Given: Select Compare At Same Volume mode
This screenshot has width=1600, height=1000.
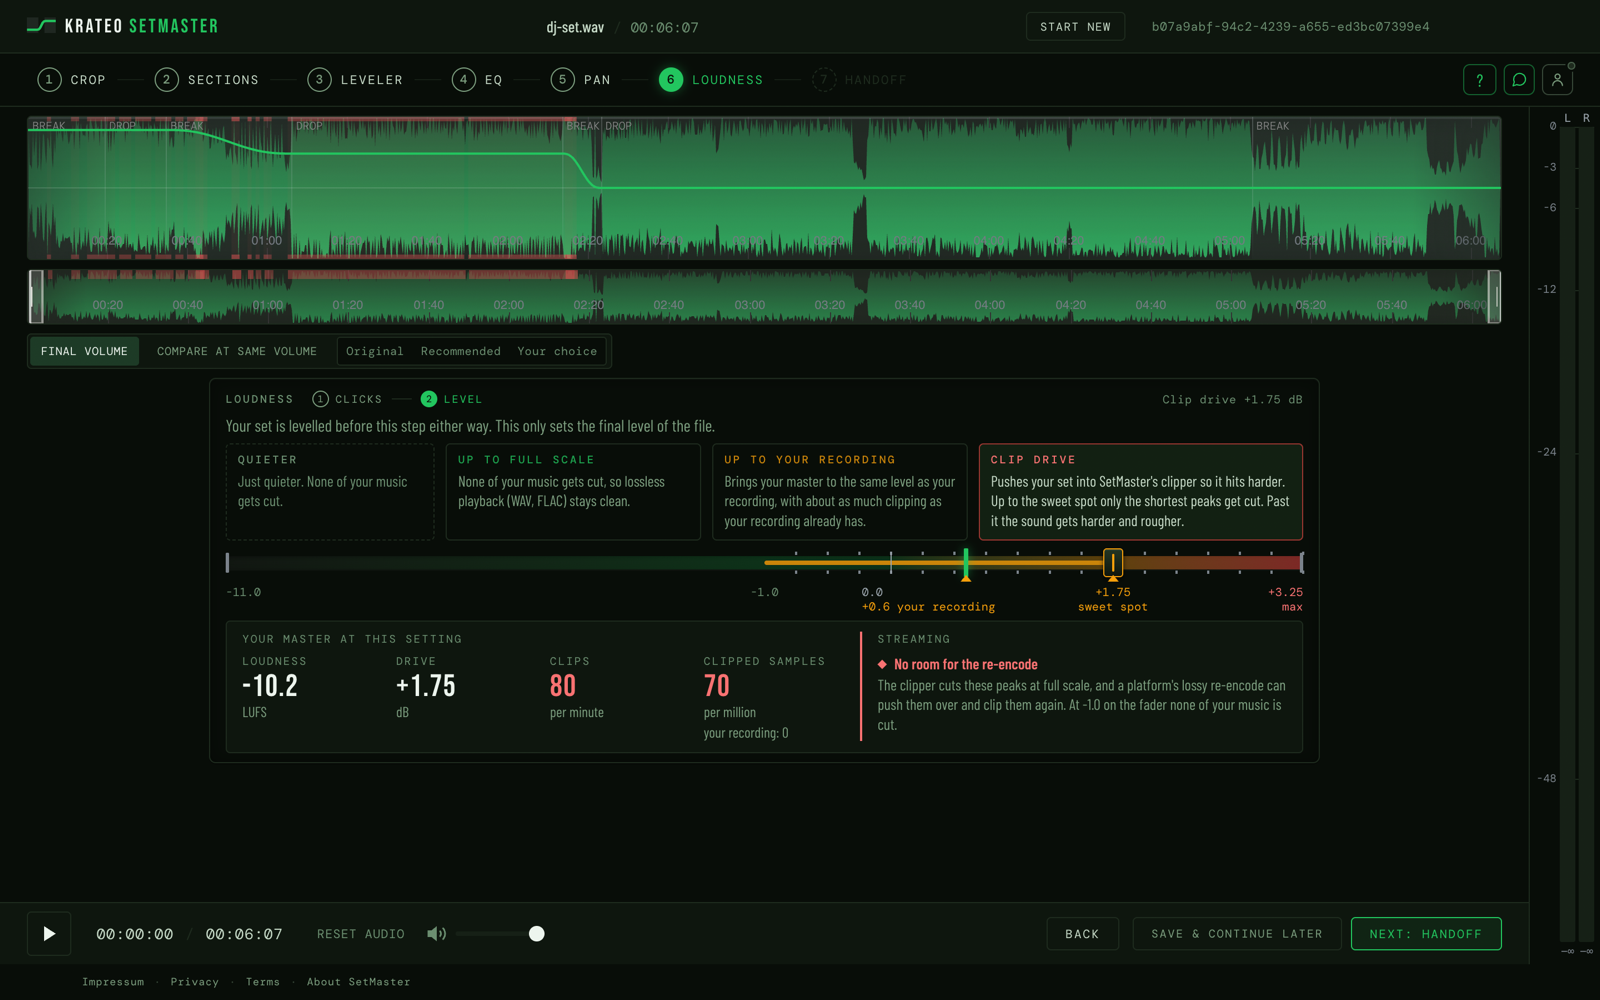Looking at the screenshot, I should point(237,351).
